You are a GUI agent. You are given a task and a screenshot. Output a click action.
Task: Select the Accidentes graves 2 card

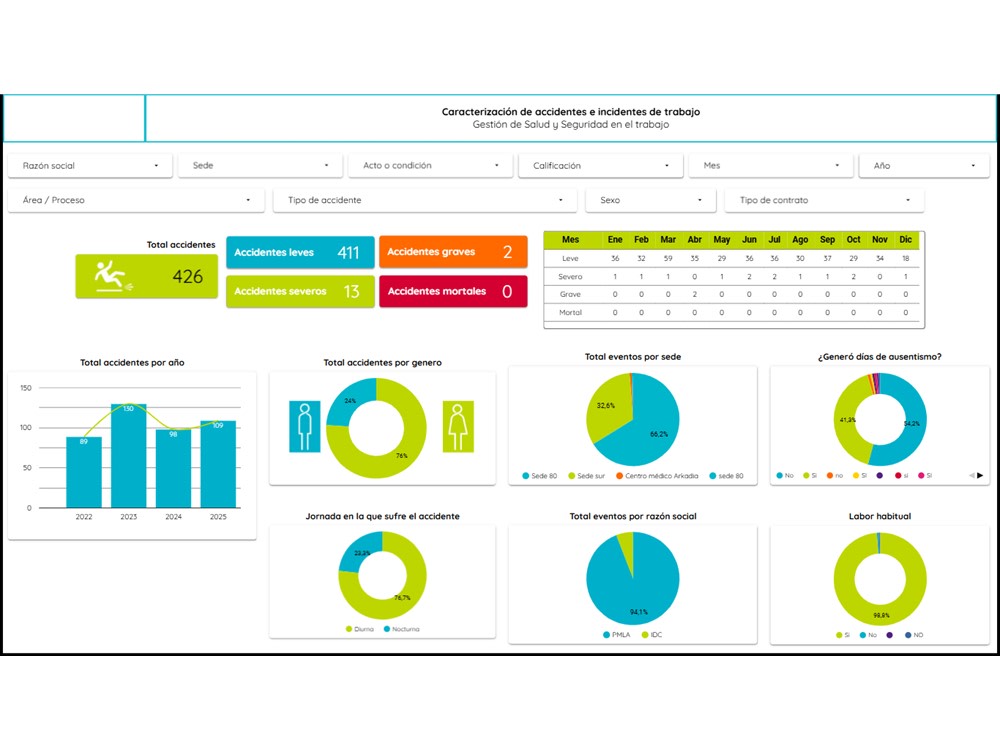(x=453, y=252)
